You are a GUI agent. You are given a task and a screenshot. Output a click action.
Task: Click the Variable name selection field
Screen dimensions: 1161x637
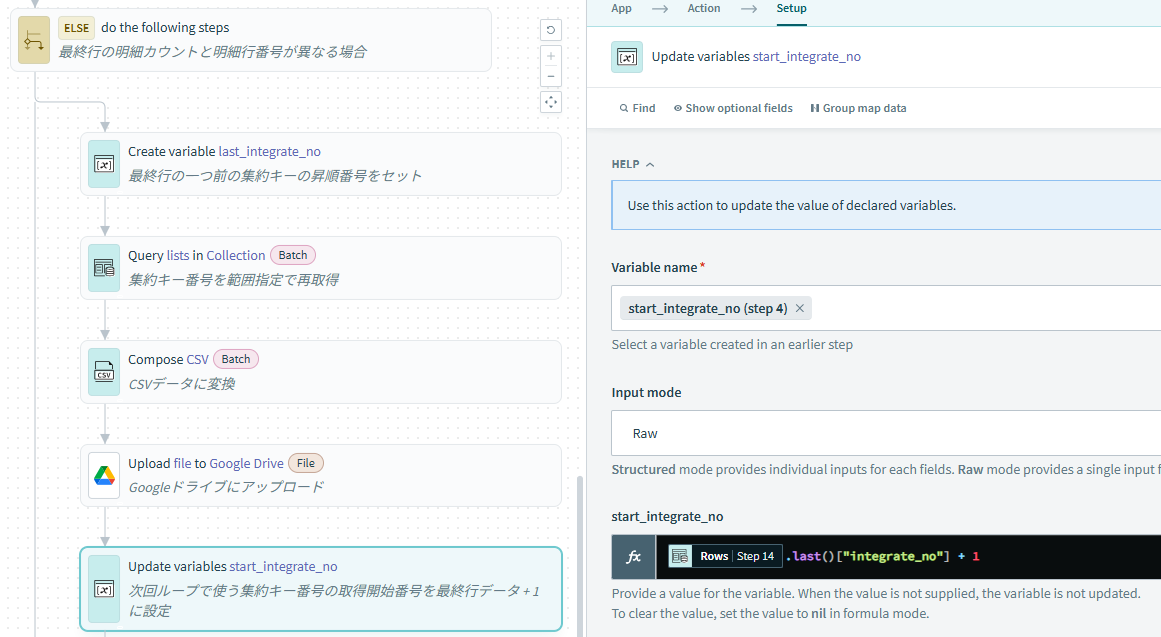[x=886, y=308]
